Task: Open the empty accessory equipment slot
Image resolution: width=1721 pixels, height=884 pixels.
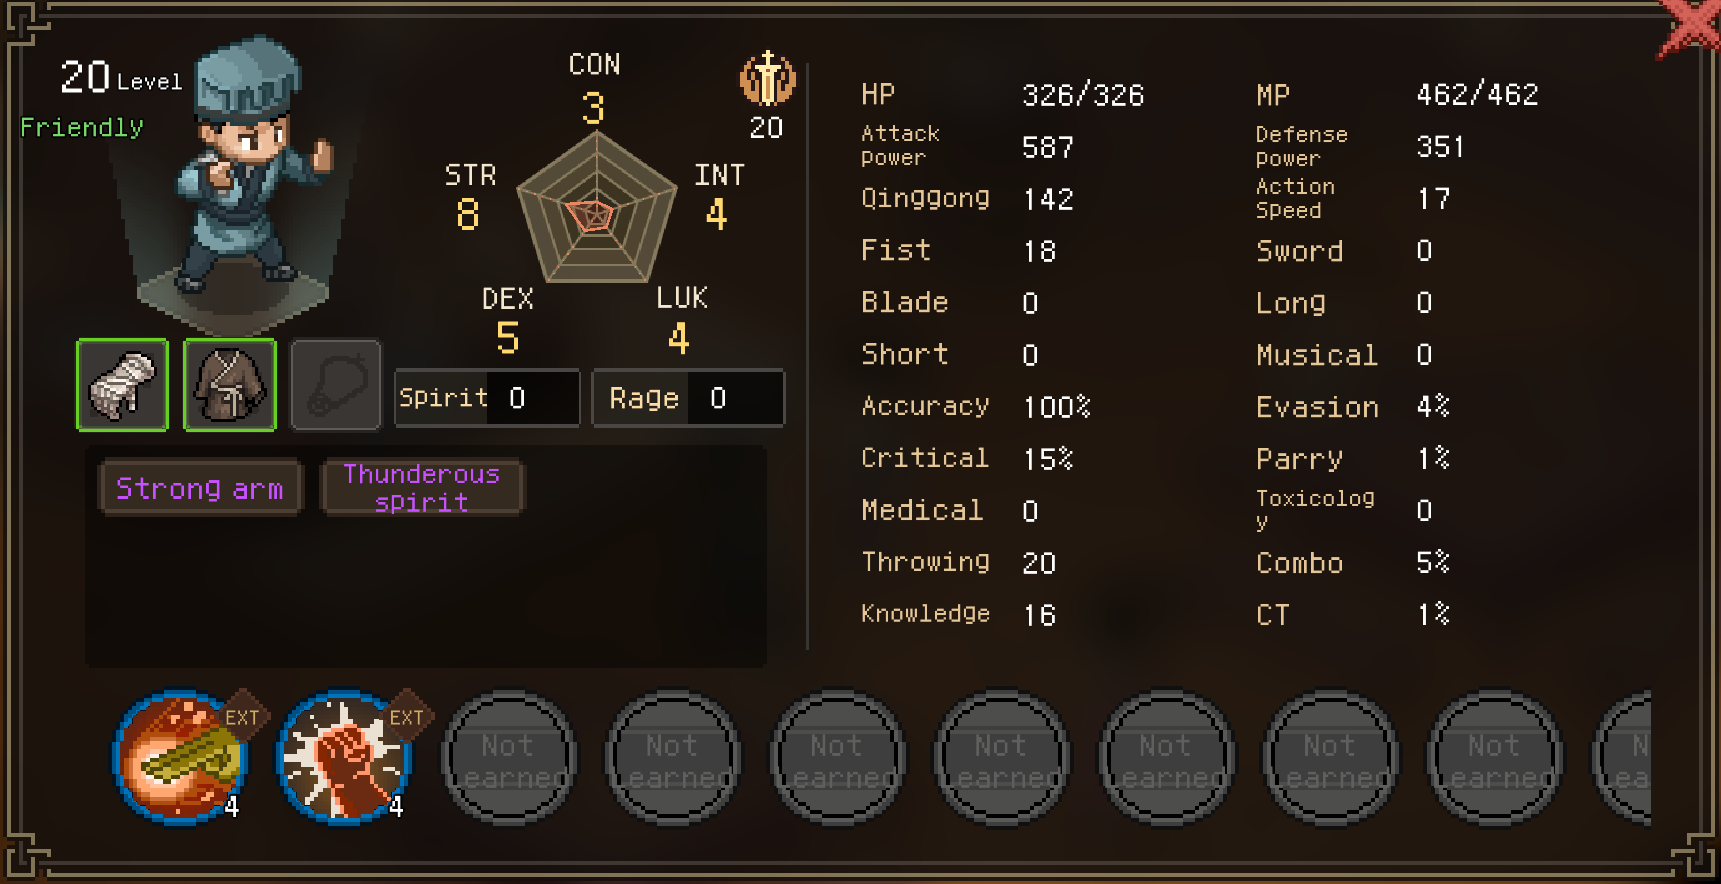Action: click(x=336, y=385)
